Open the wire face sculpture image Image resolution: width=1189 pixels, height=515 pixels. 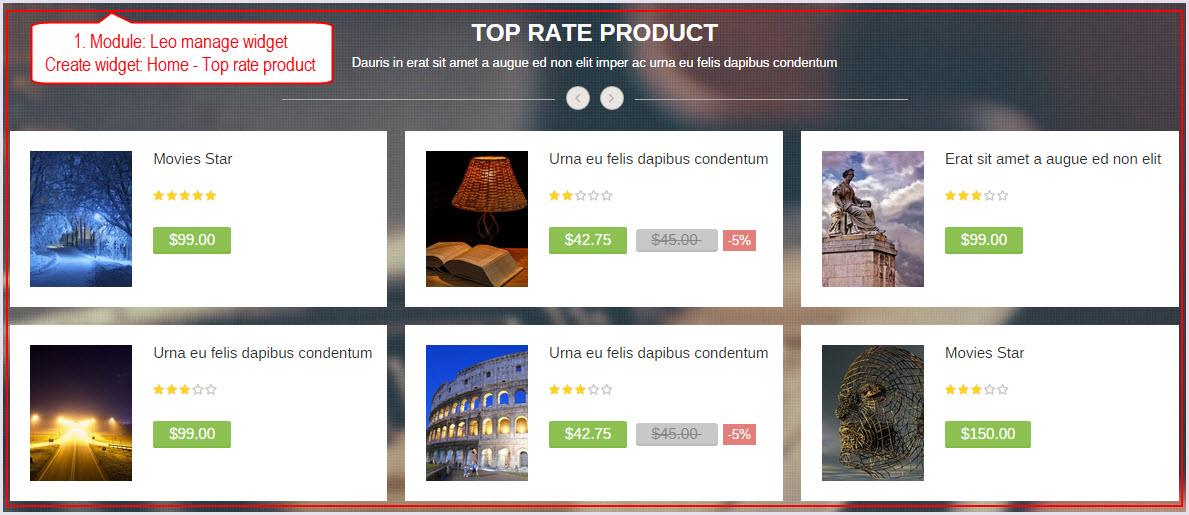click(873, 413)
